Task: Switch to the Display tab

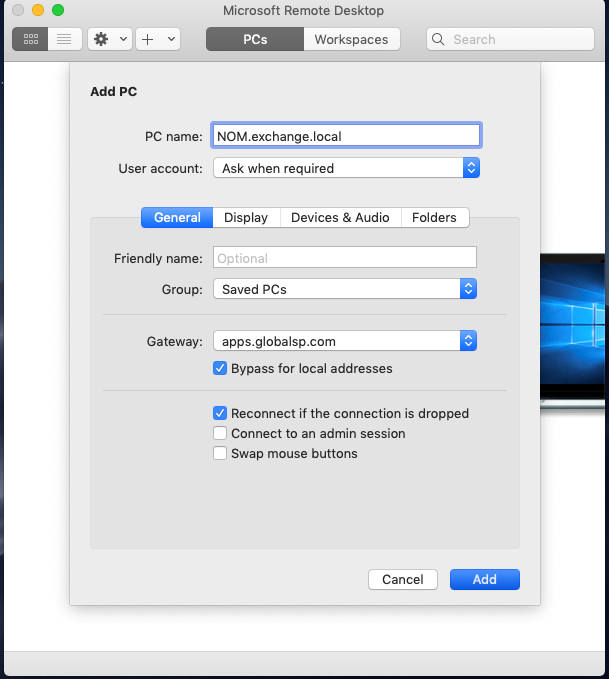Action: click(246, 217)
